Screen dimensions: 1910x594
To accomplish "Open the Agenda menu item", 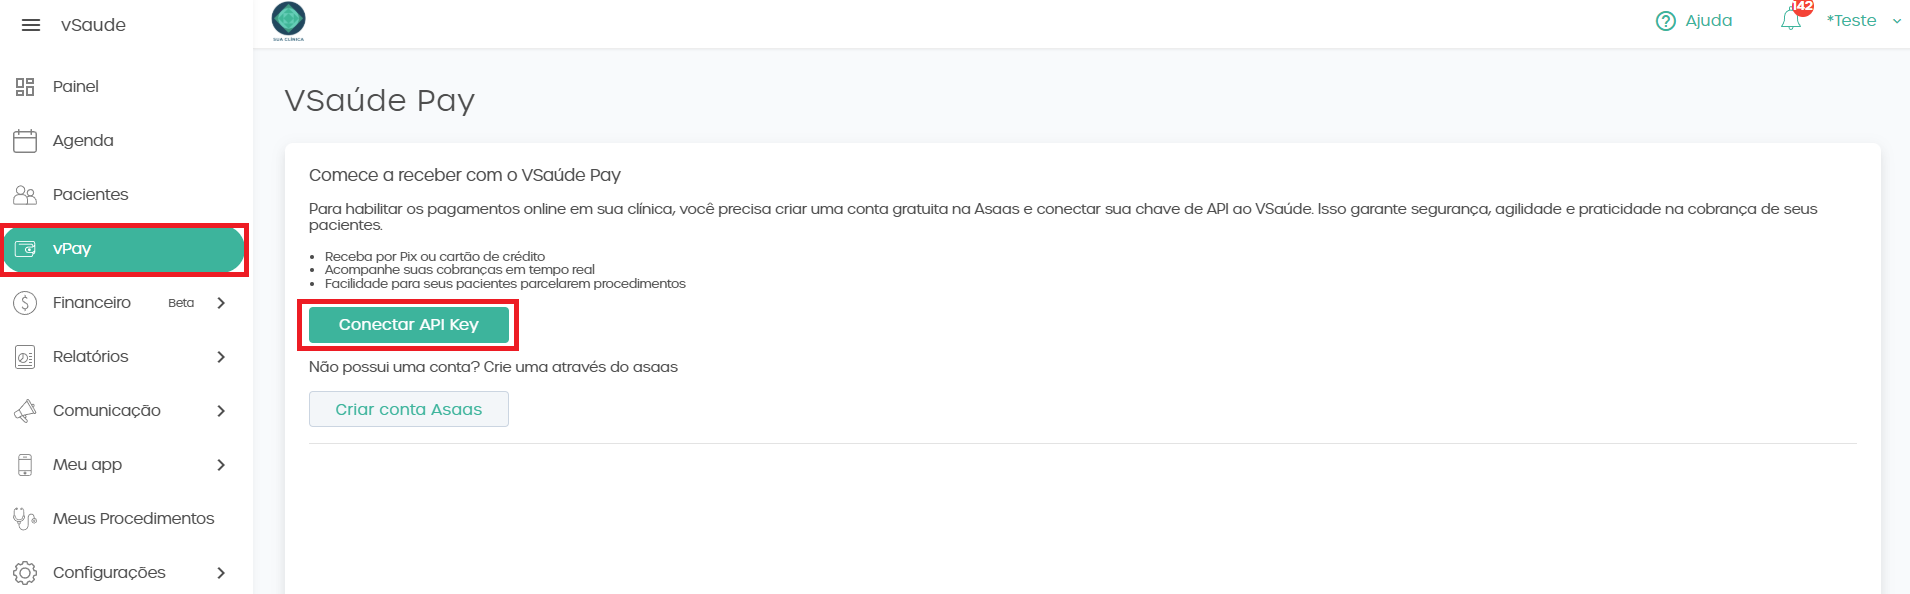I will click(x=122, y=141).
